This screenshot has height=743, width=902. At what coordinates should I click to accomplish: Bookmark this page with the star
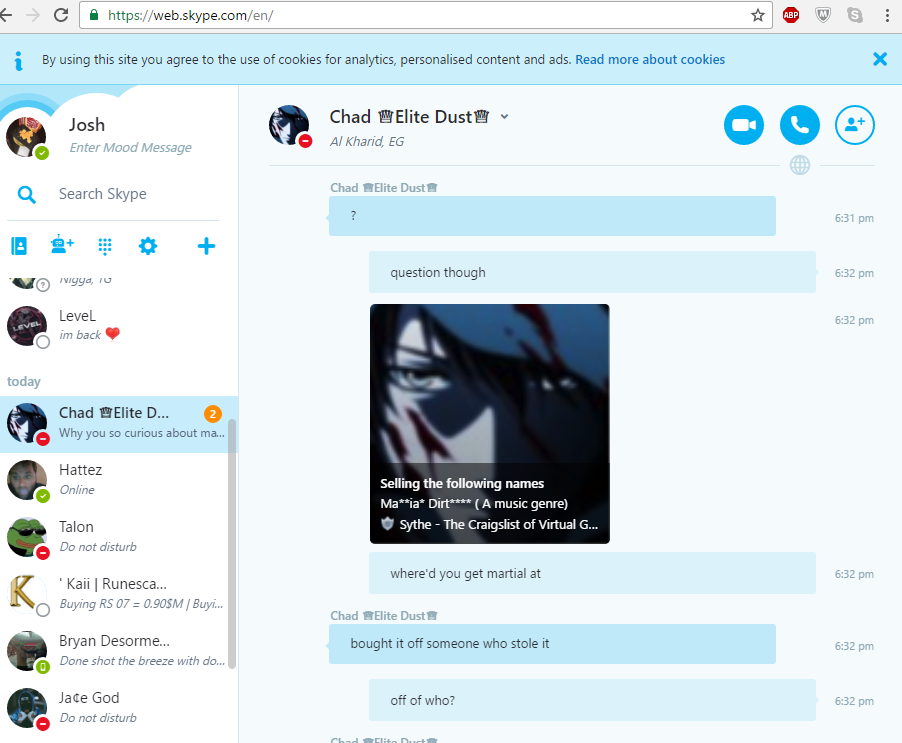click(758, 15)
